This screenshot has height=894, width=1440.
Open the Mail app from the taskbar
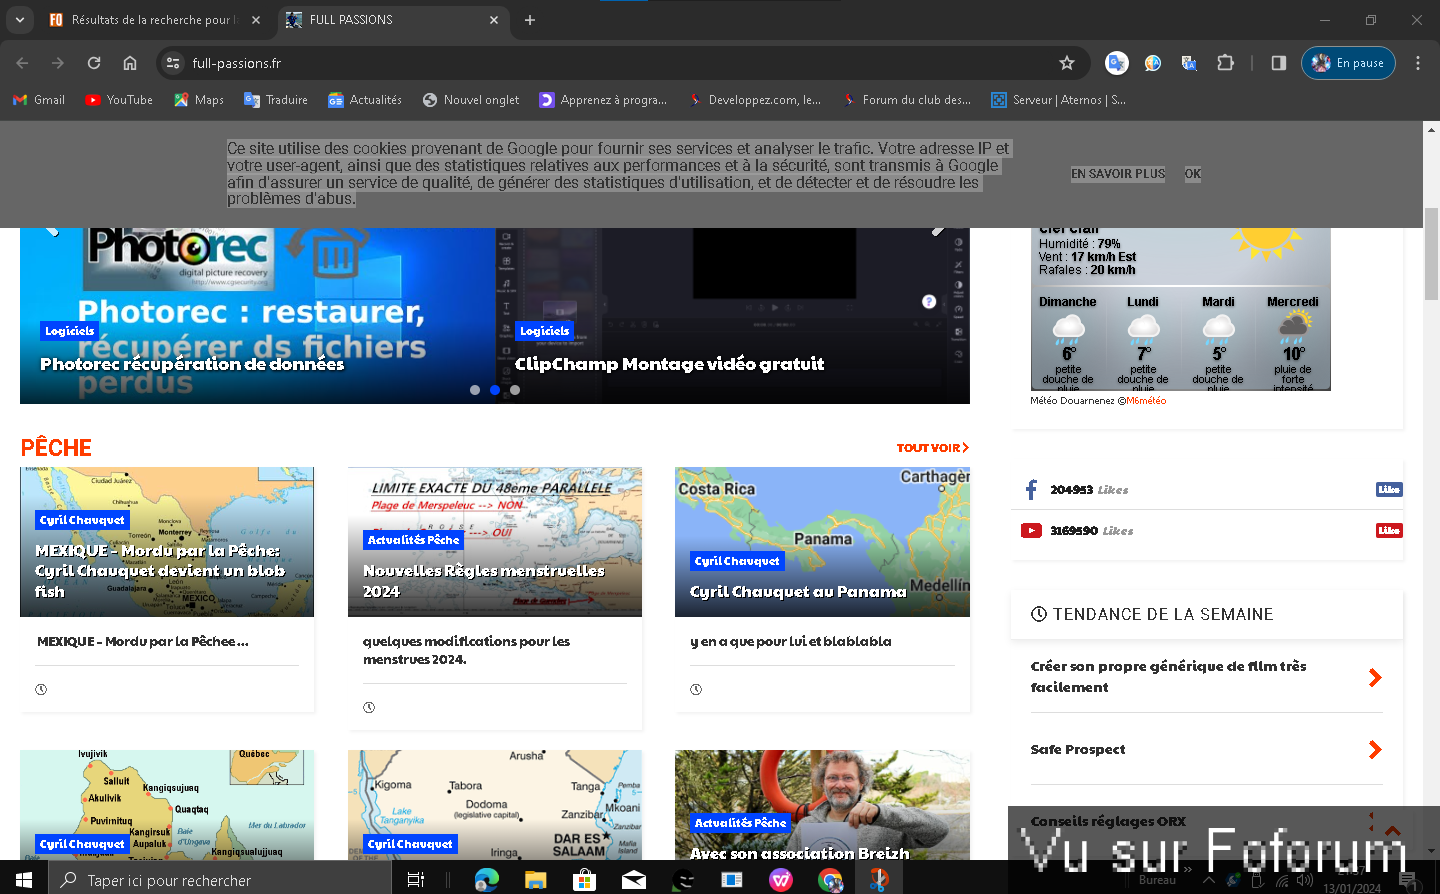coord(633,880)
